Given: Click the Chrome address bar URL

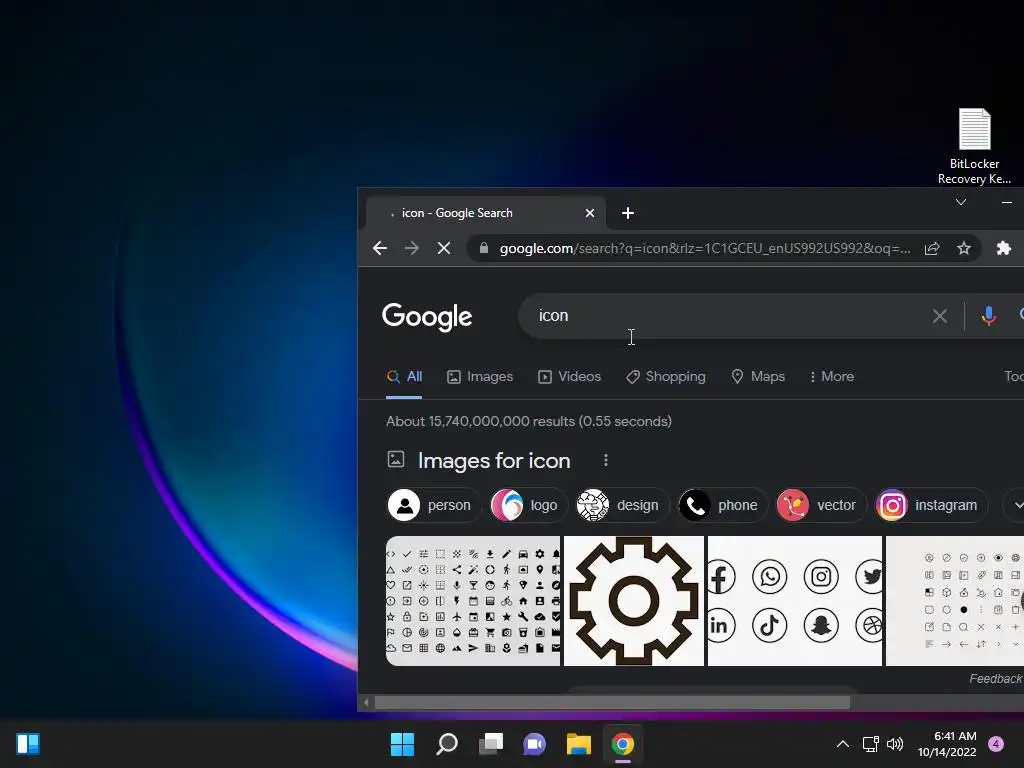Looking at the screenshot, I should tap(705, 248).
